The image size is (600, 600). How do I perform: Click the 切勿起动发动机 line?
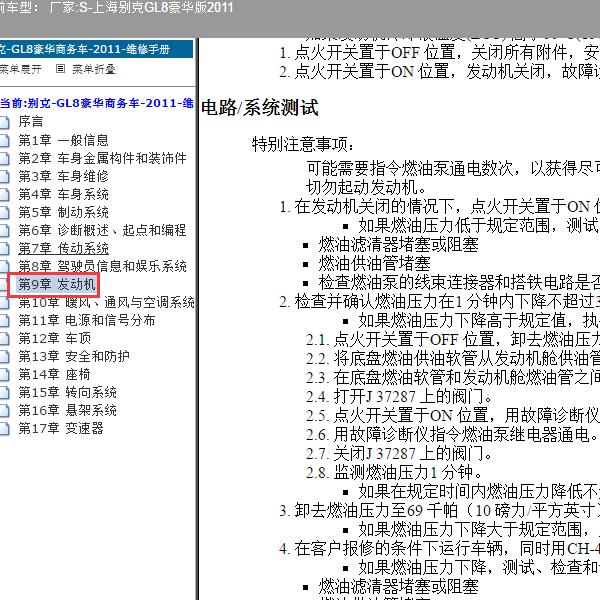pyautogui.click(x=366, y=187)
